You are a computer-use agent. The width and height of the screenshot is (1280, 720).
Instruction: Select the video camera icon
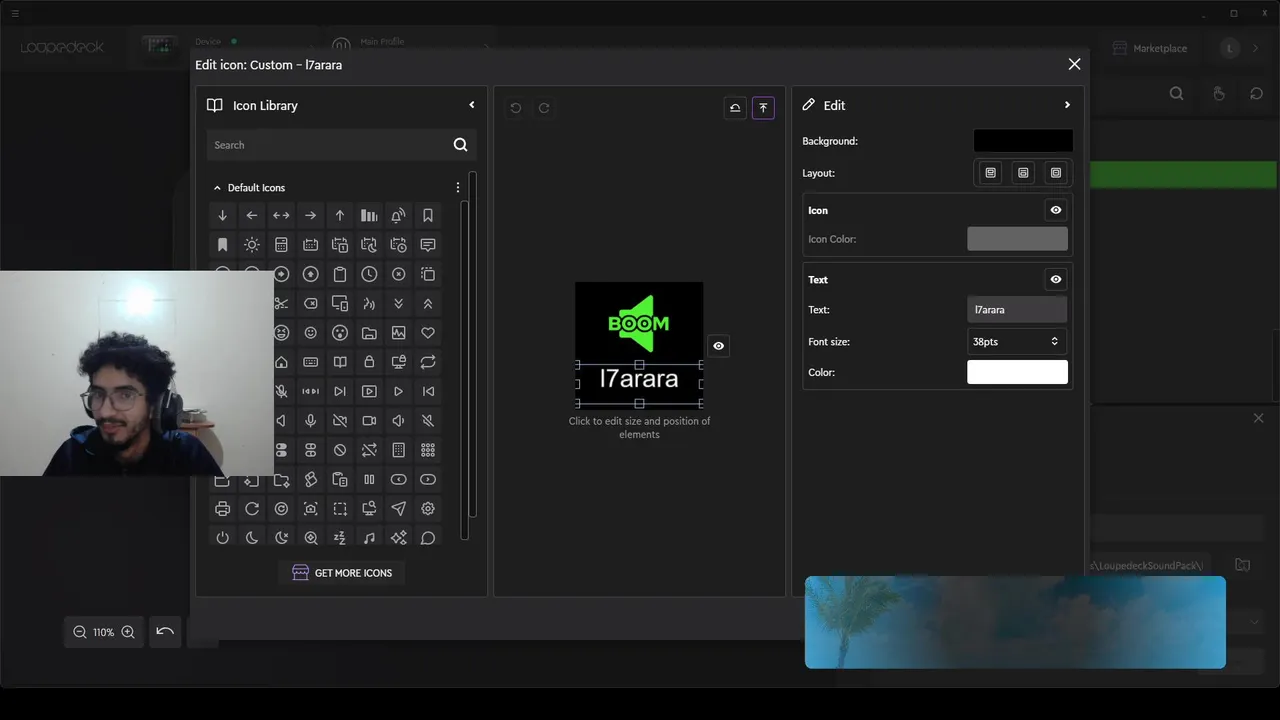369,421
